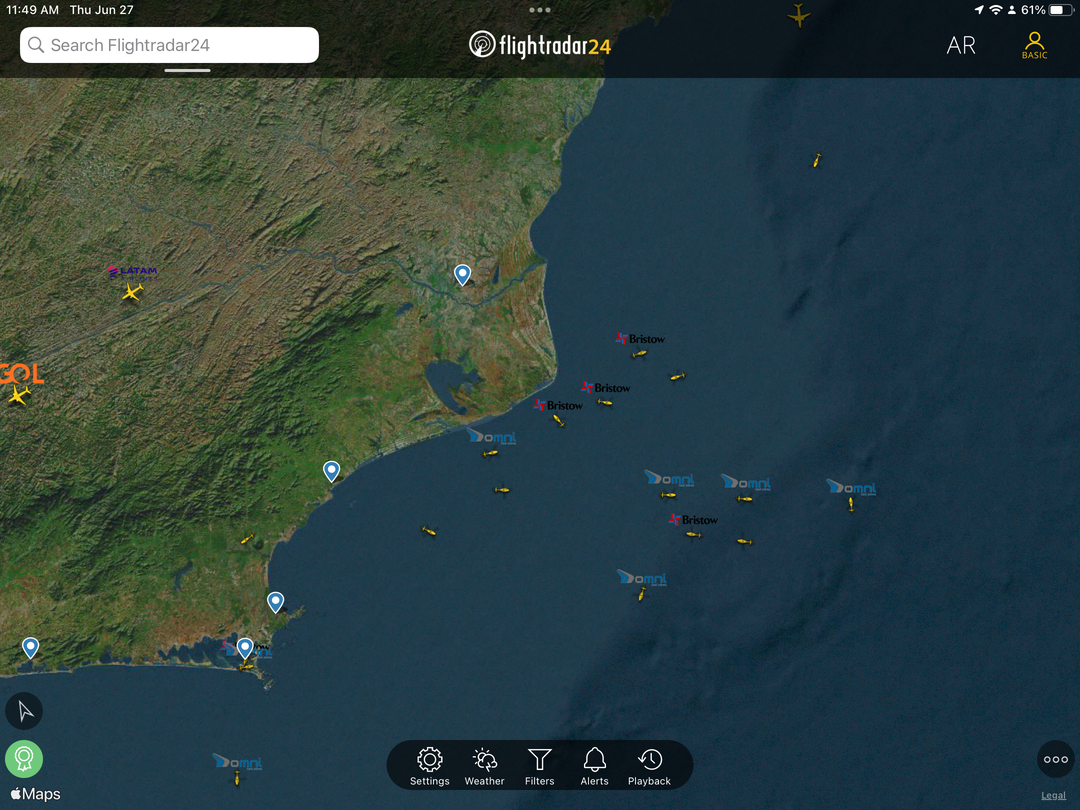
Task: Select the aircraft far out over the ocean
Action: (816, 160)
